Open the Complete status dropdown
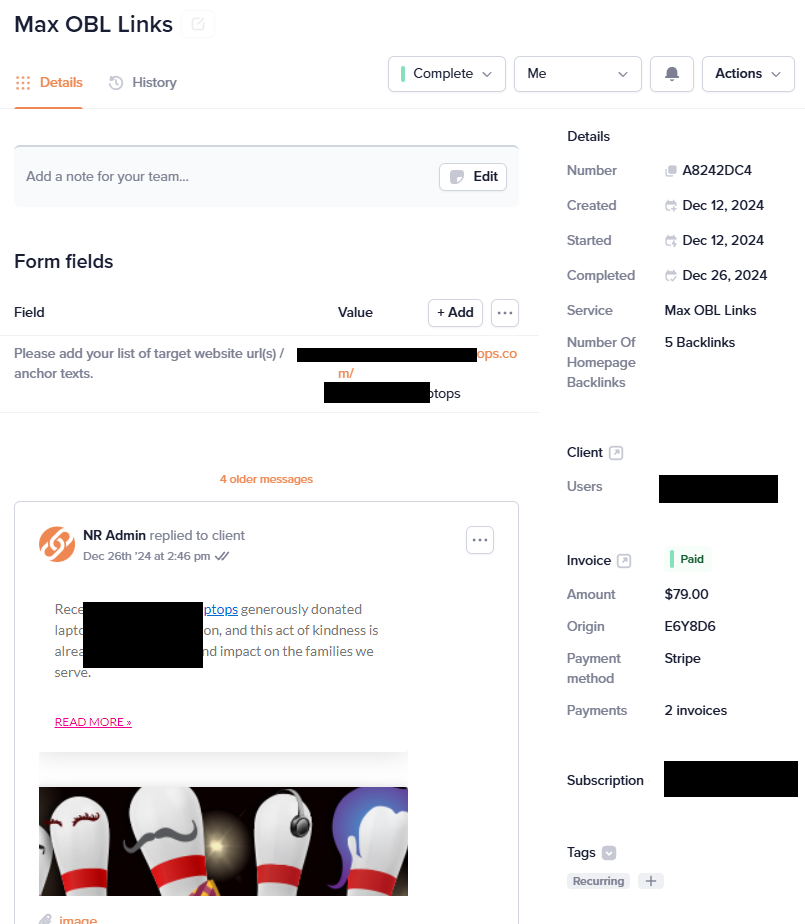The image size is (805, 924). (447, 74)
